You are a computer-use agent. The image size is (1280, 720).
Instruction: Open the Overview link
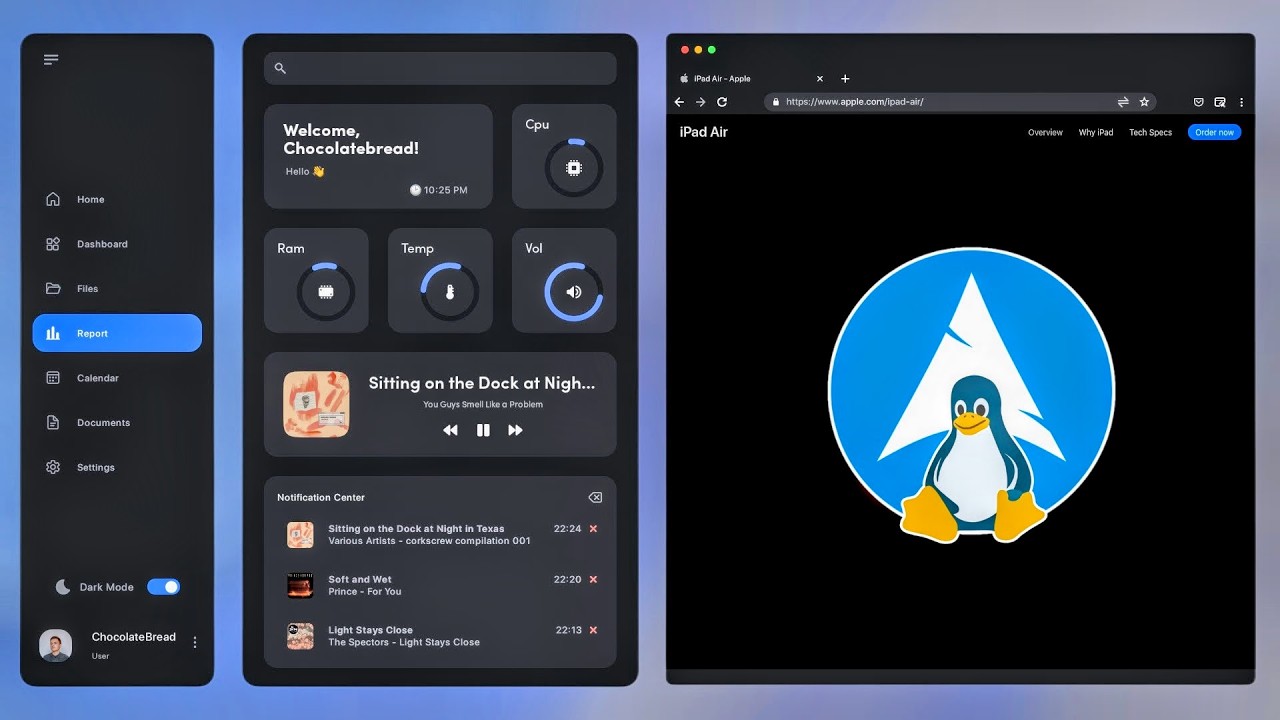click(1045, 132)
